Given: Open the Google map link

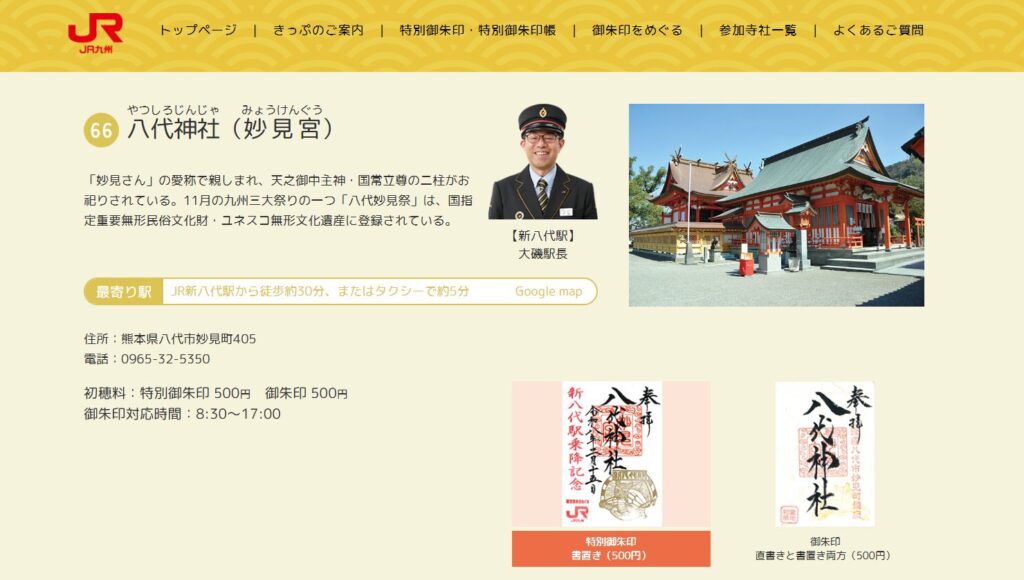Looking at the screenshot, I should click(548, 291).
